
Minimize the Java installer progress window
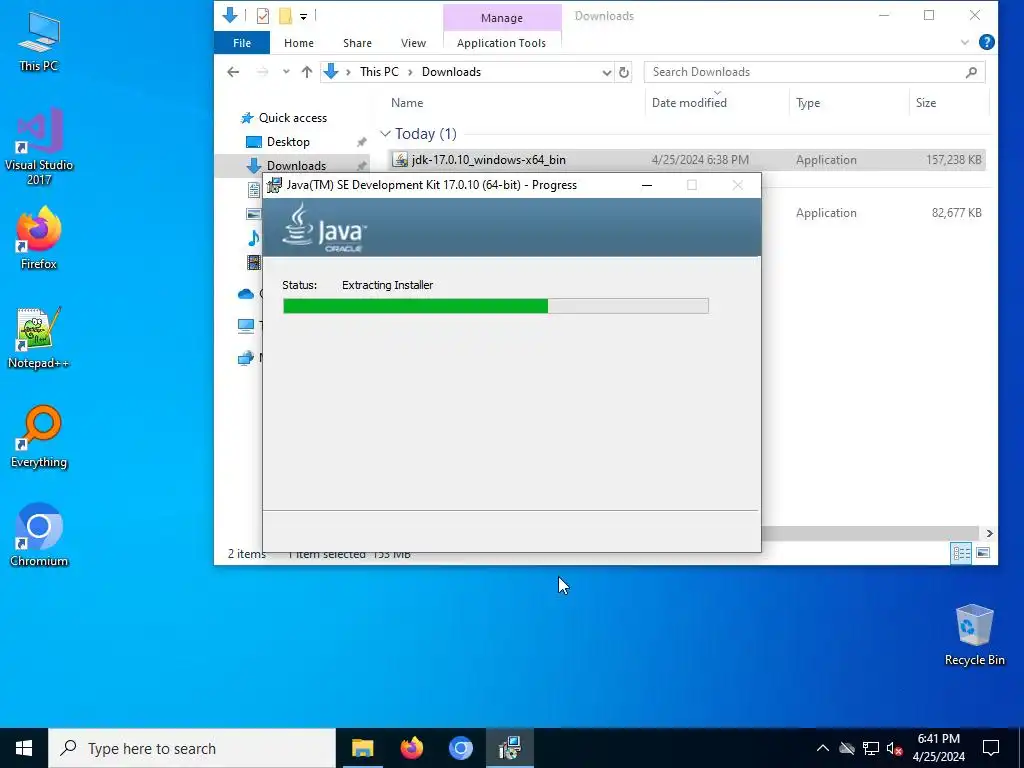pos(647,185)
